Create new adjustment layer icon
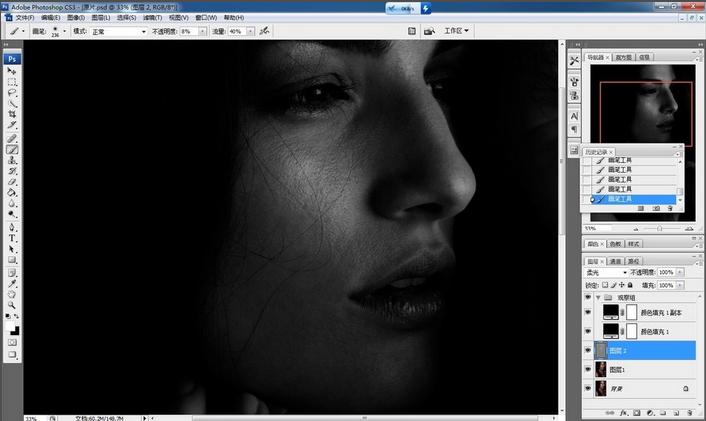The image size is (706, 421). [650, 413]
